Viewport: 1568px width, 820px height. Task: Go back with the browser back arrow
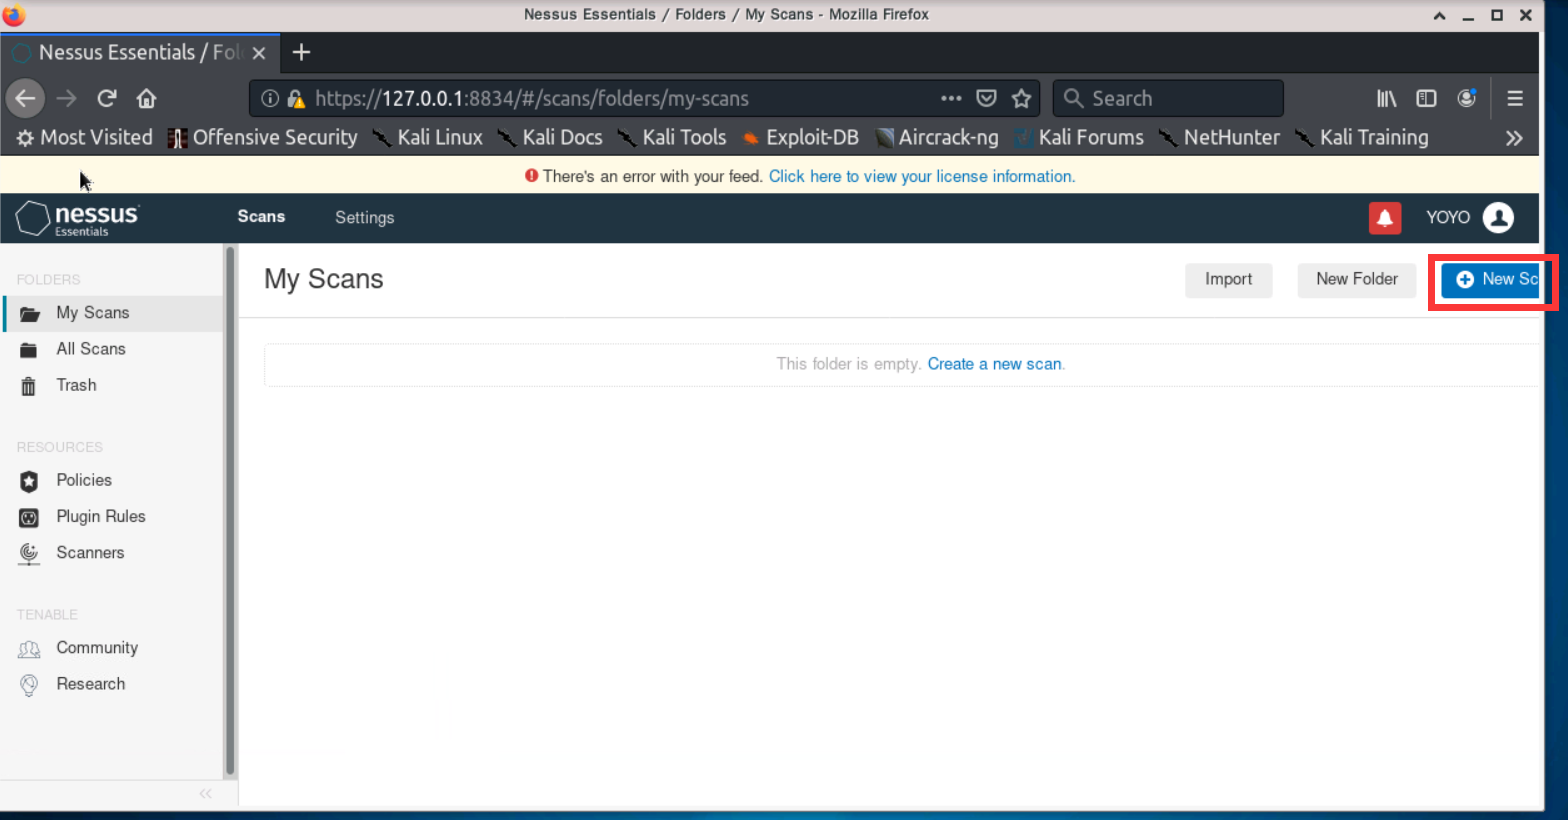click(x=25, y=98)
